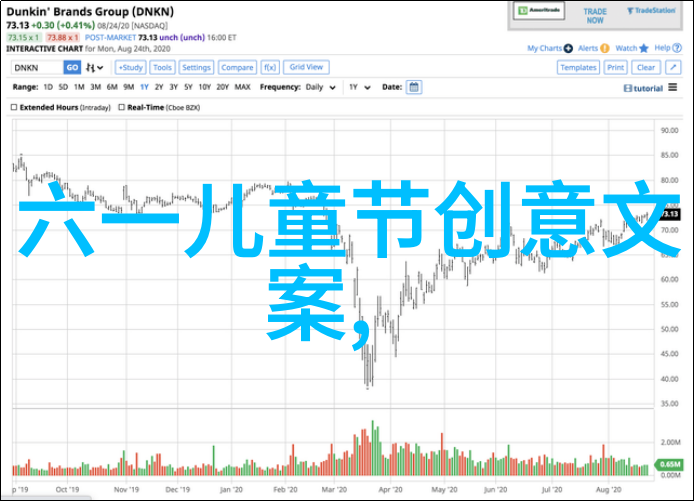Viewport: 695px width, 502px height.
Task: Enable Extended Hours checkbox
Action: pyautogui.click(x=14, y=107)
